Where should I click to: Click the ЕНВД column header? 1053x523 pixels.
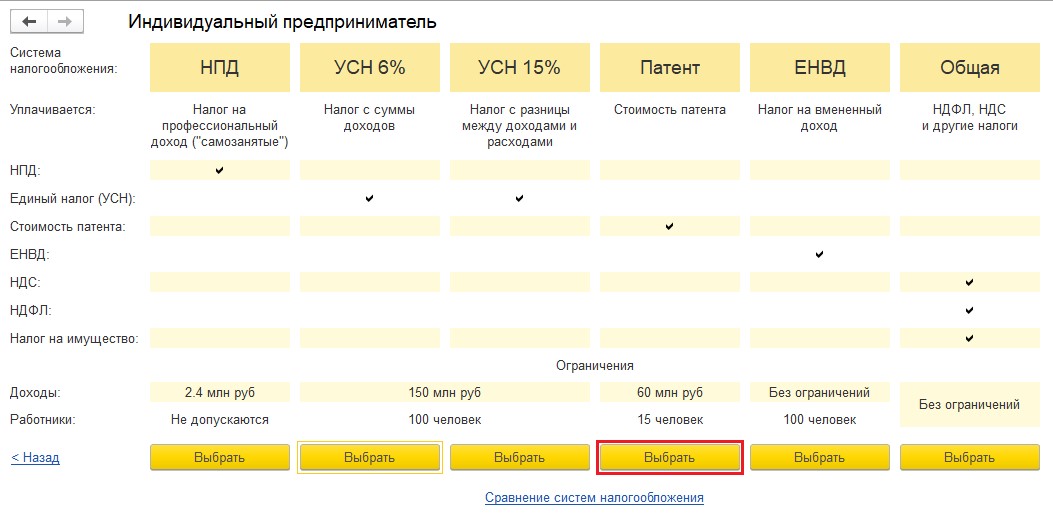coord(819,68)
